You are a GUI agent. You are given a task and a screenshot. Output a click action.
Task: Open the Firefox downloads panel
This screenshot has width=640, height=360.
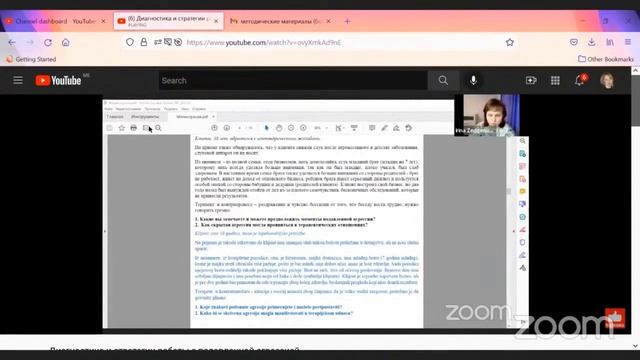(x=592, y=42)
